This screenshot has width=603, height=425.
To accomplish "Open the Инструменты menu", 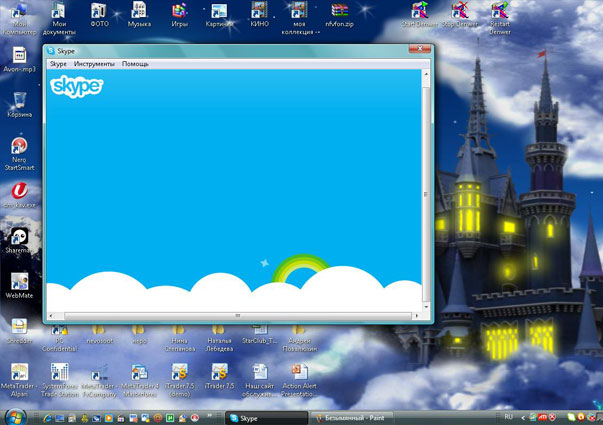I will tap(94, 64).
